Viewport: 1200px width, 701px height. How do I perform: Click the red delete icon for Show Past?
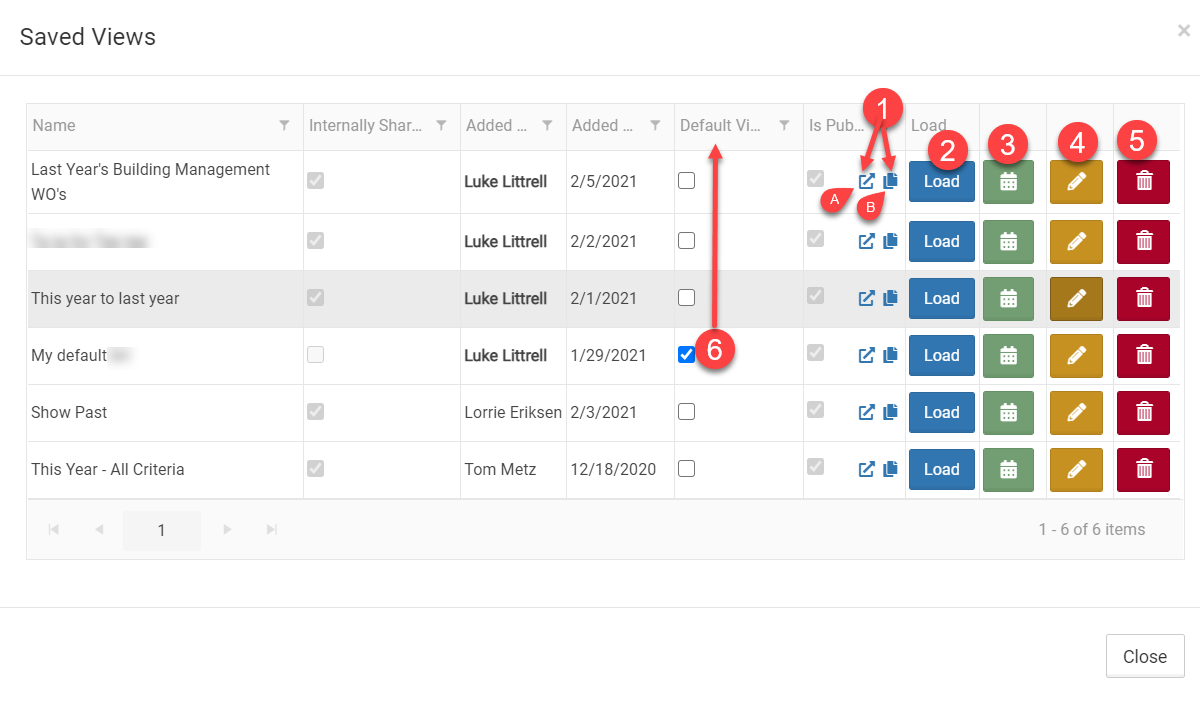pos(1145,412)
